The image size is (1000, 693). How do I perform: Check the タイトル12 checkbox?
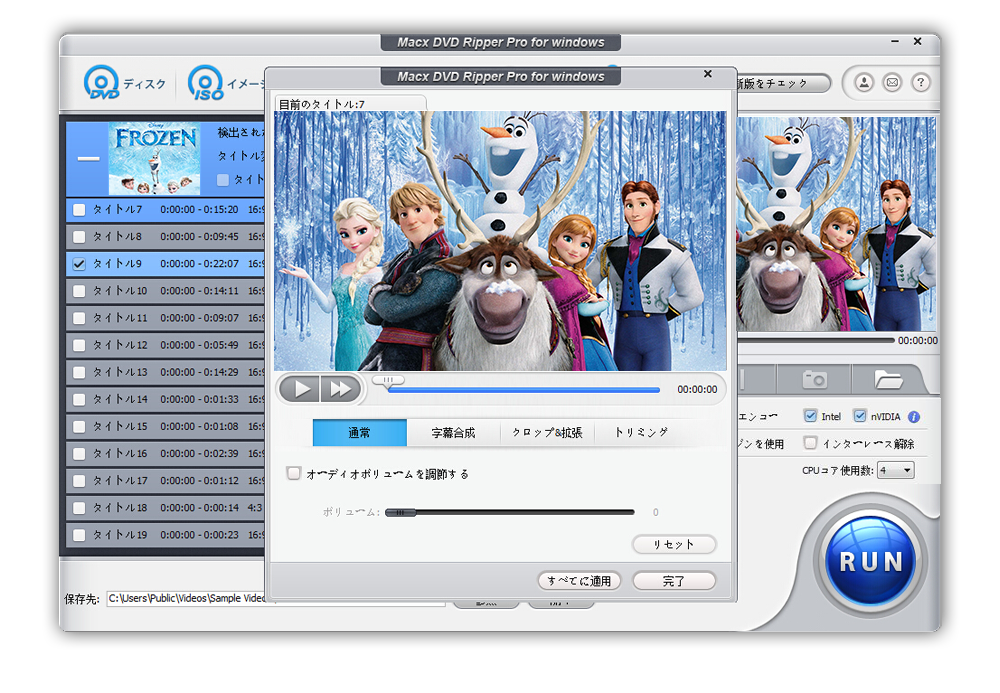tap(79, 345)
